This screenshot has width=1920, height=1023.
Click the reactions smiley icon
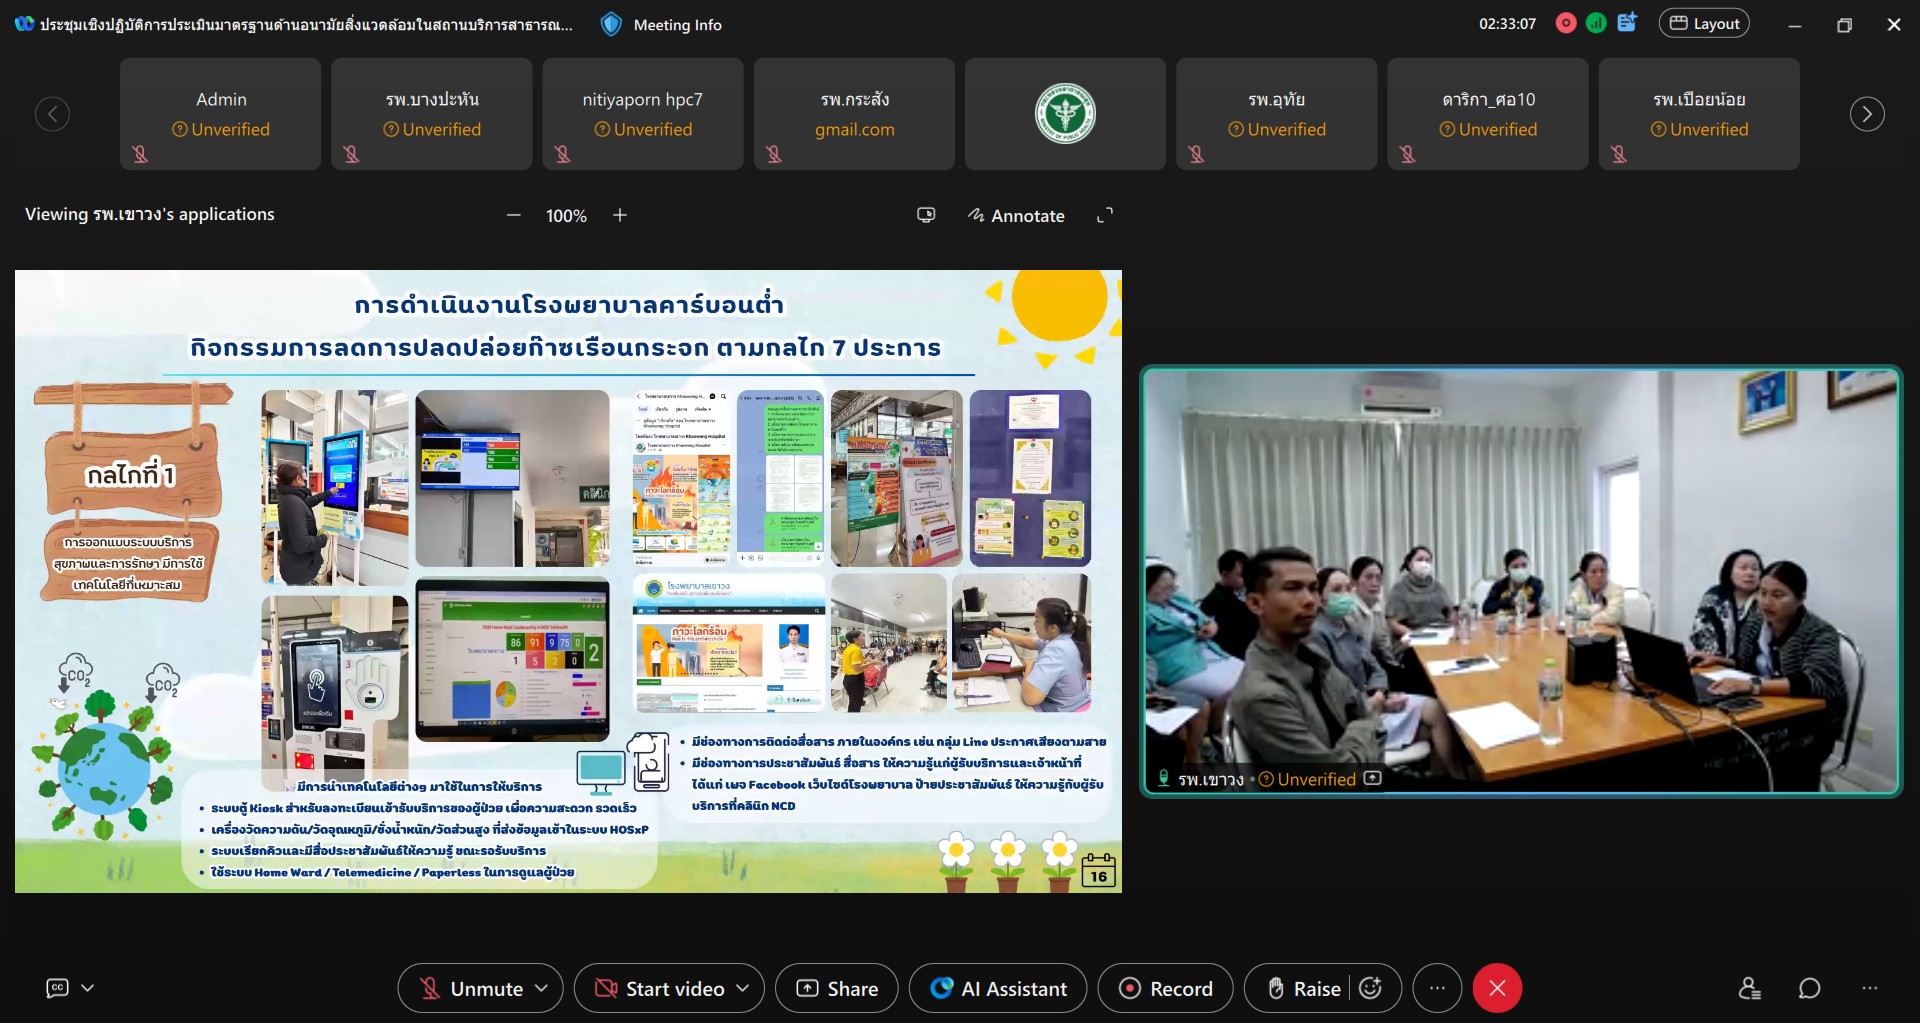1371,988
